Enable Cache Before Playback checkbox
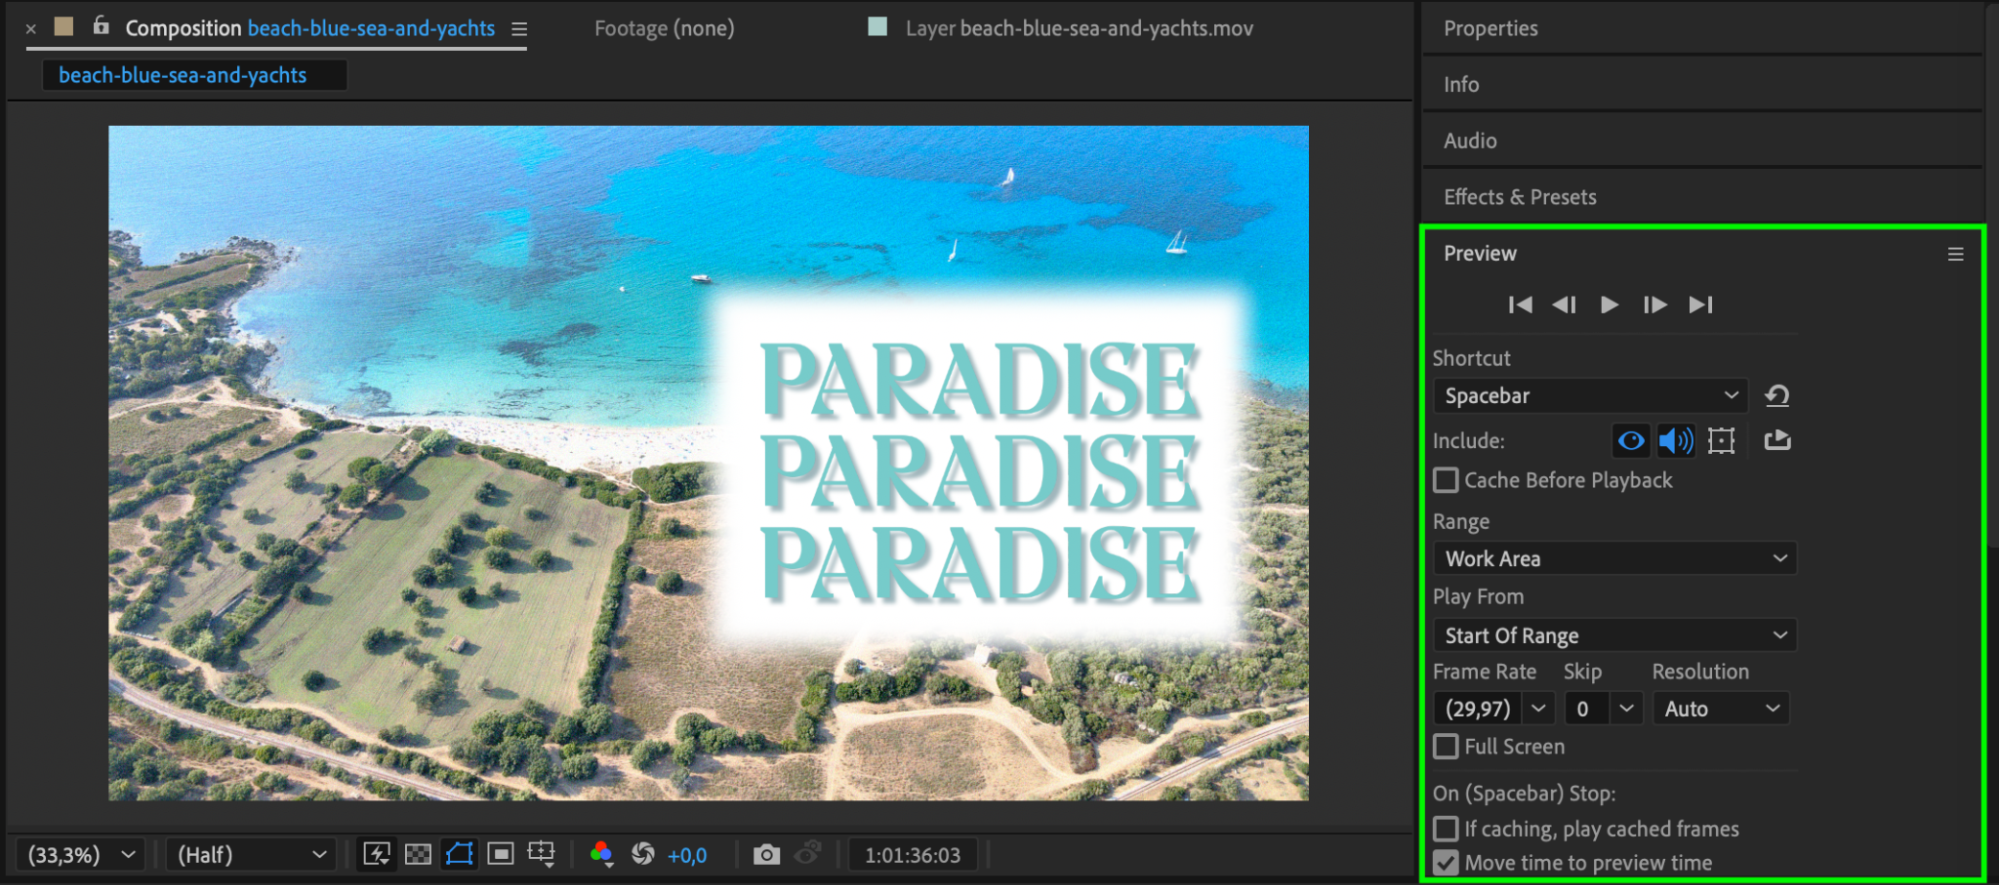 pos(1446,481)
